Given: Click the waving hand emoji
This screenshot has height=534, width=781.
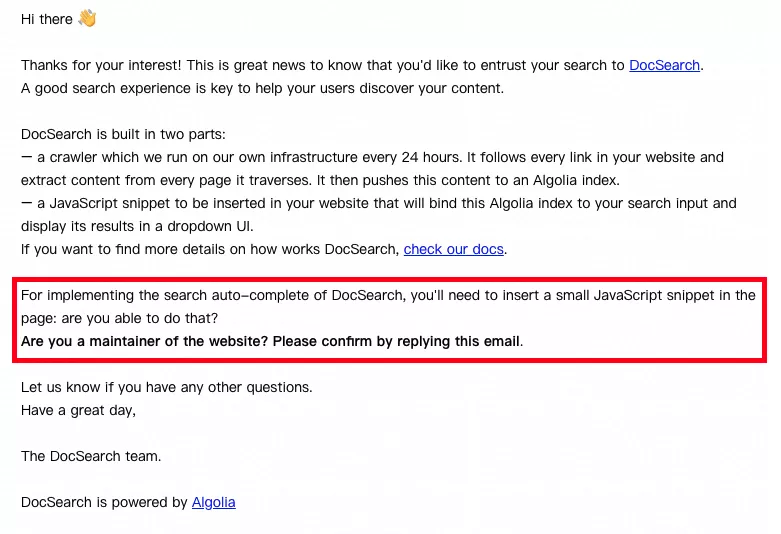Looking at the screenshot, I should pos(87,19).
